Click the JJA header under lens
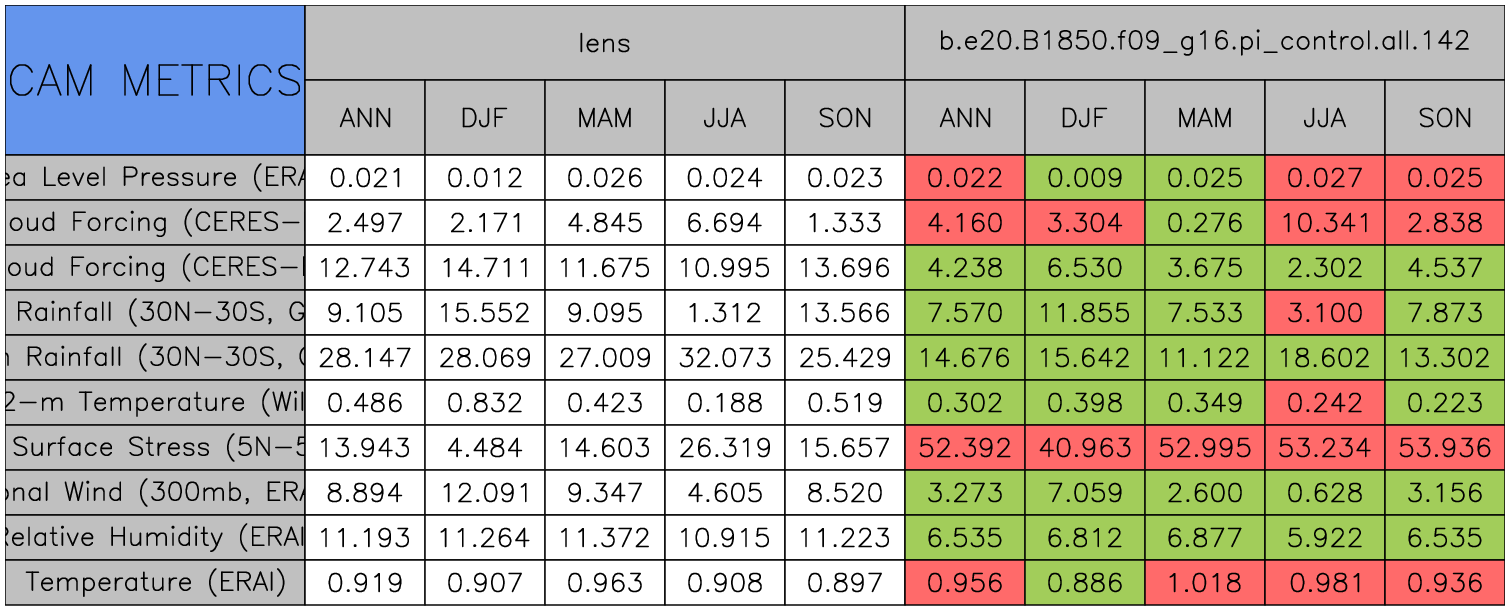This screenshot has width=1510, height=611. [x=724, y=118]
